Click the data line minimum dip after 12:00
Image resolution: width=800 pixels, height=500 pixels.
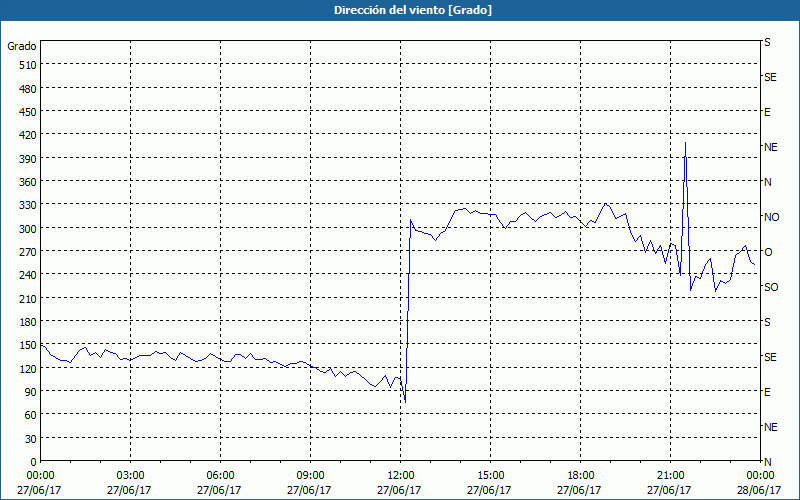(405, 402)
